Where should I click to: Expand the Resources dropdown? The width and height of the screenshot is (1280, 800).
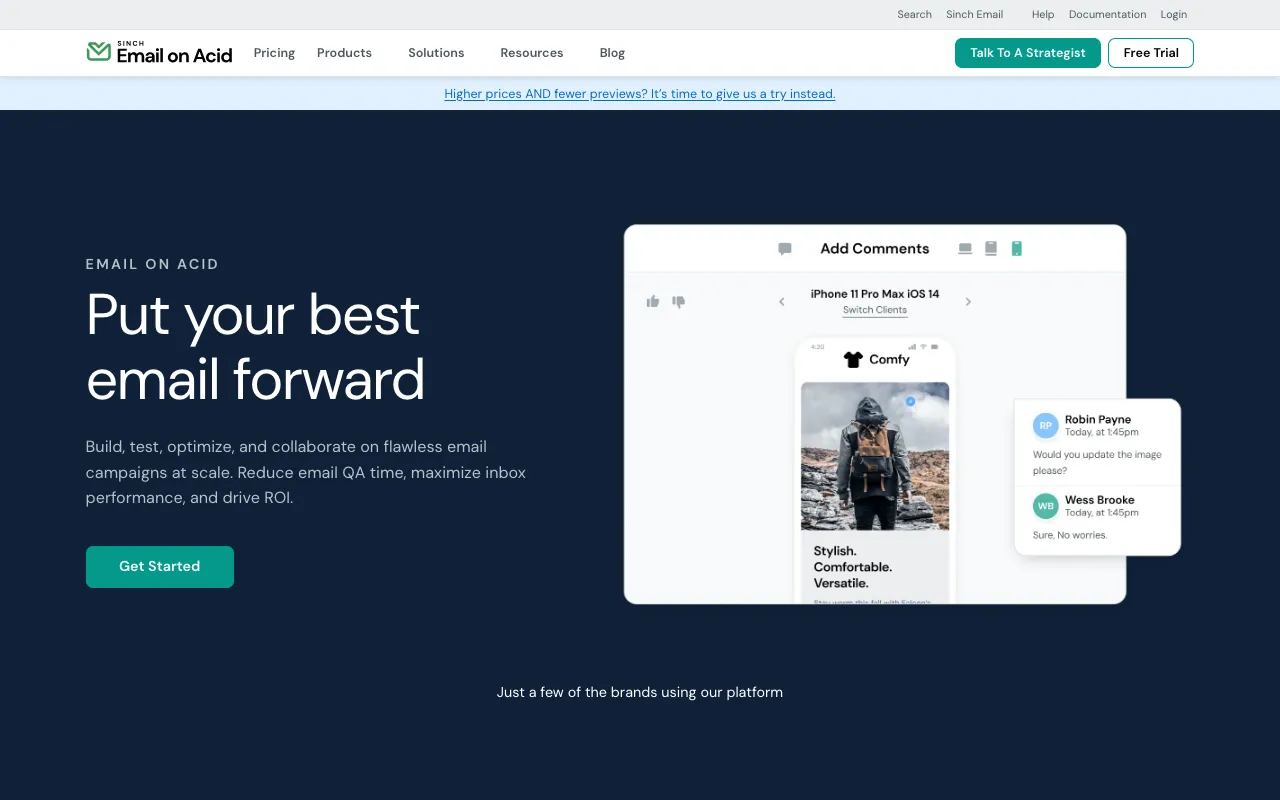pos(531,52)
